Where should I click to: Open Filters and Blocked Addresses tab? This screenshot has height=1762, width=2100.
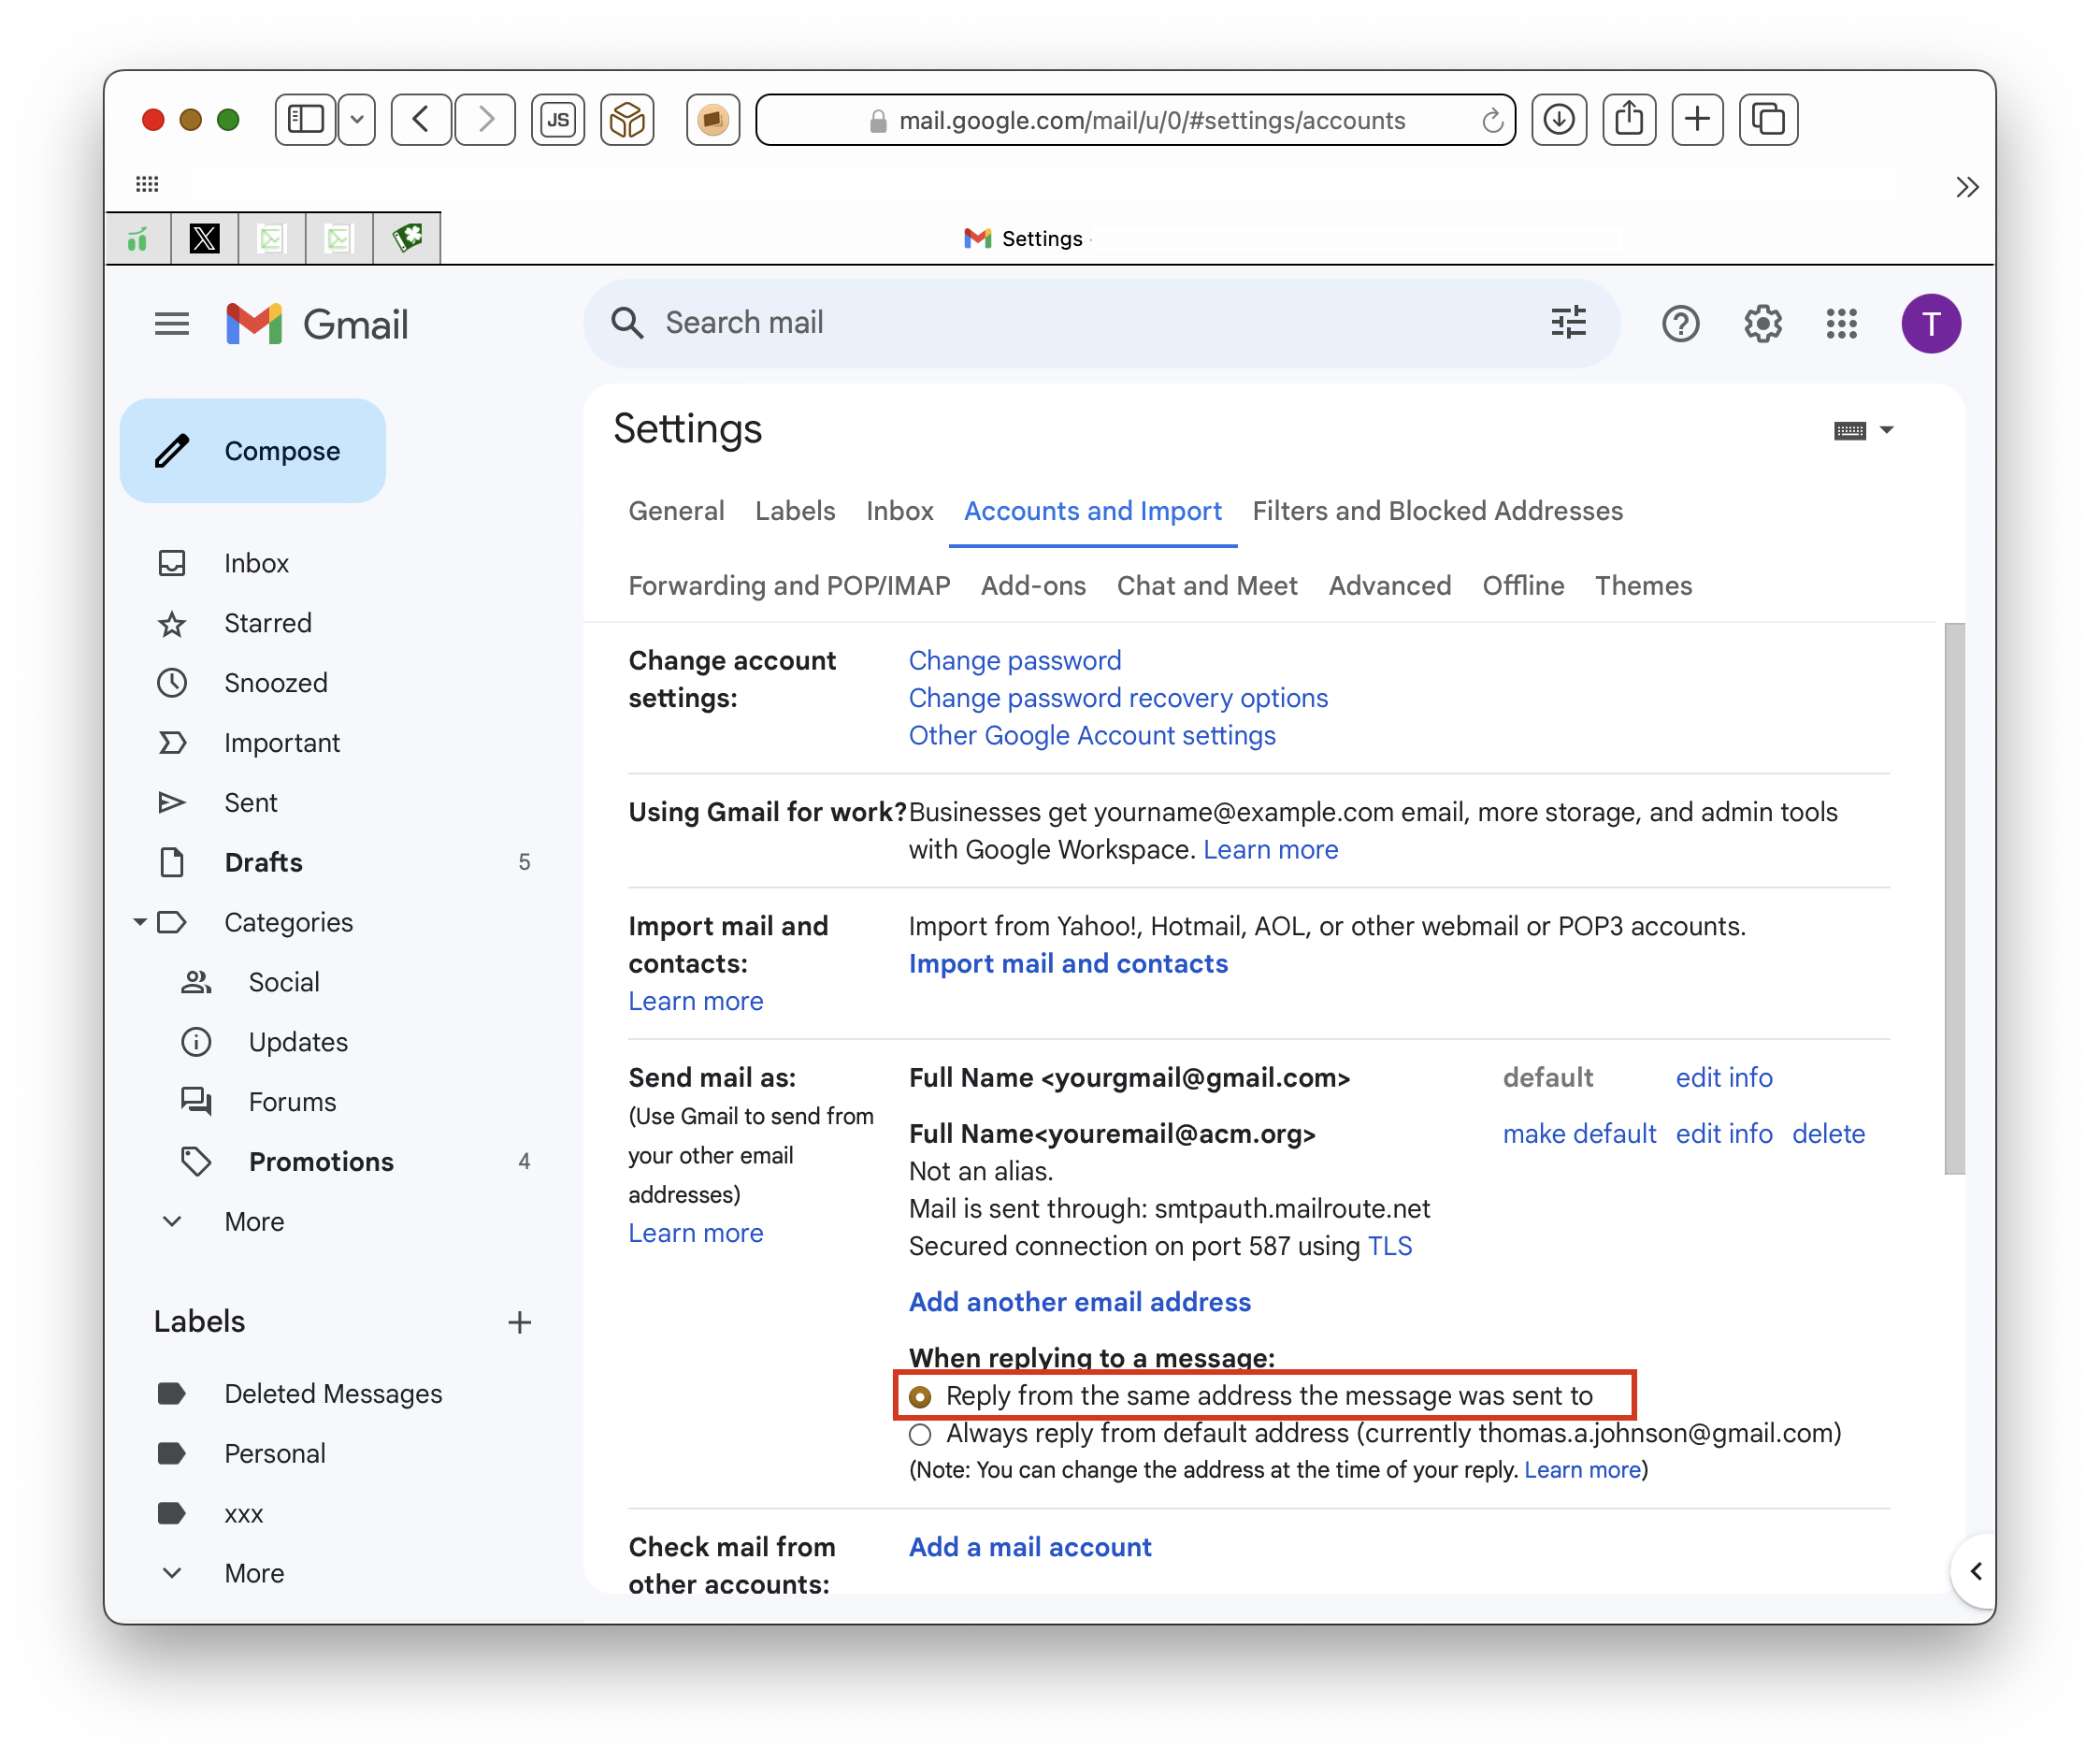click(1437, 511)
